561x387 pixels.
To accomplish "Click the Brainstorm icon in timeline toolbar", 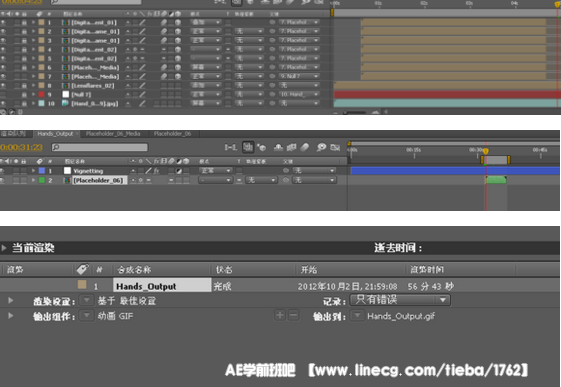I will pyautogui.click(x=321, y=147).
